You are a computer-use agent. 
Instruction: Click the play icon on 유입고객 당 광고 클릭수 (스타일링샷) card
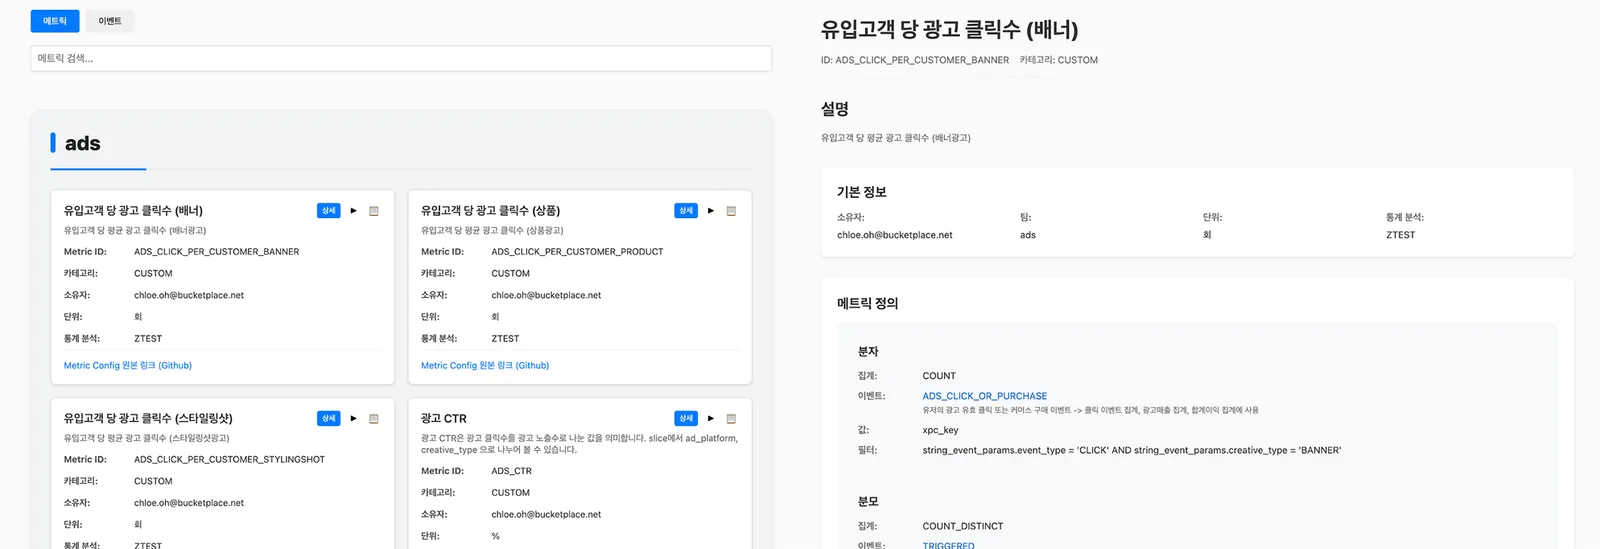click(x=354, y=419)
